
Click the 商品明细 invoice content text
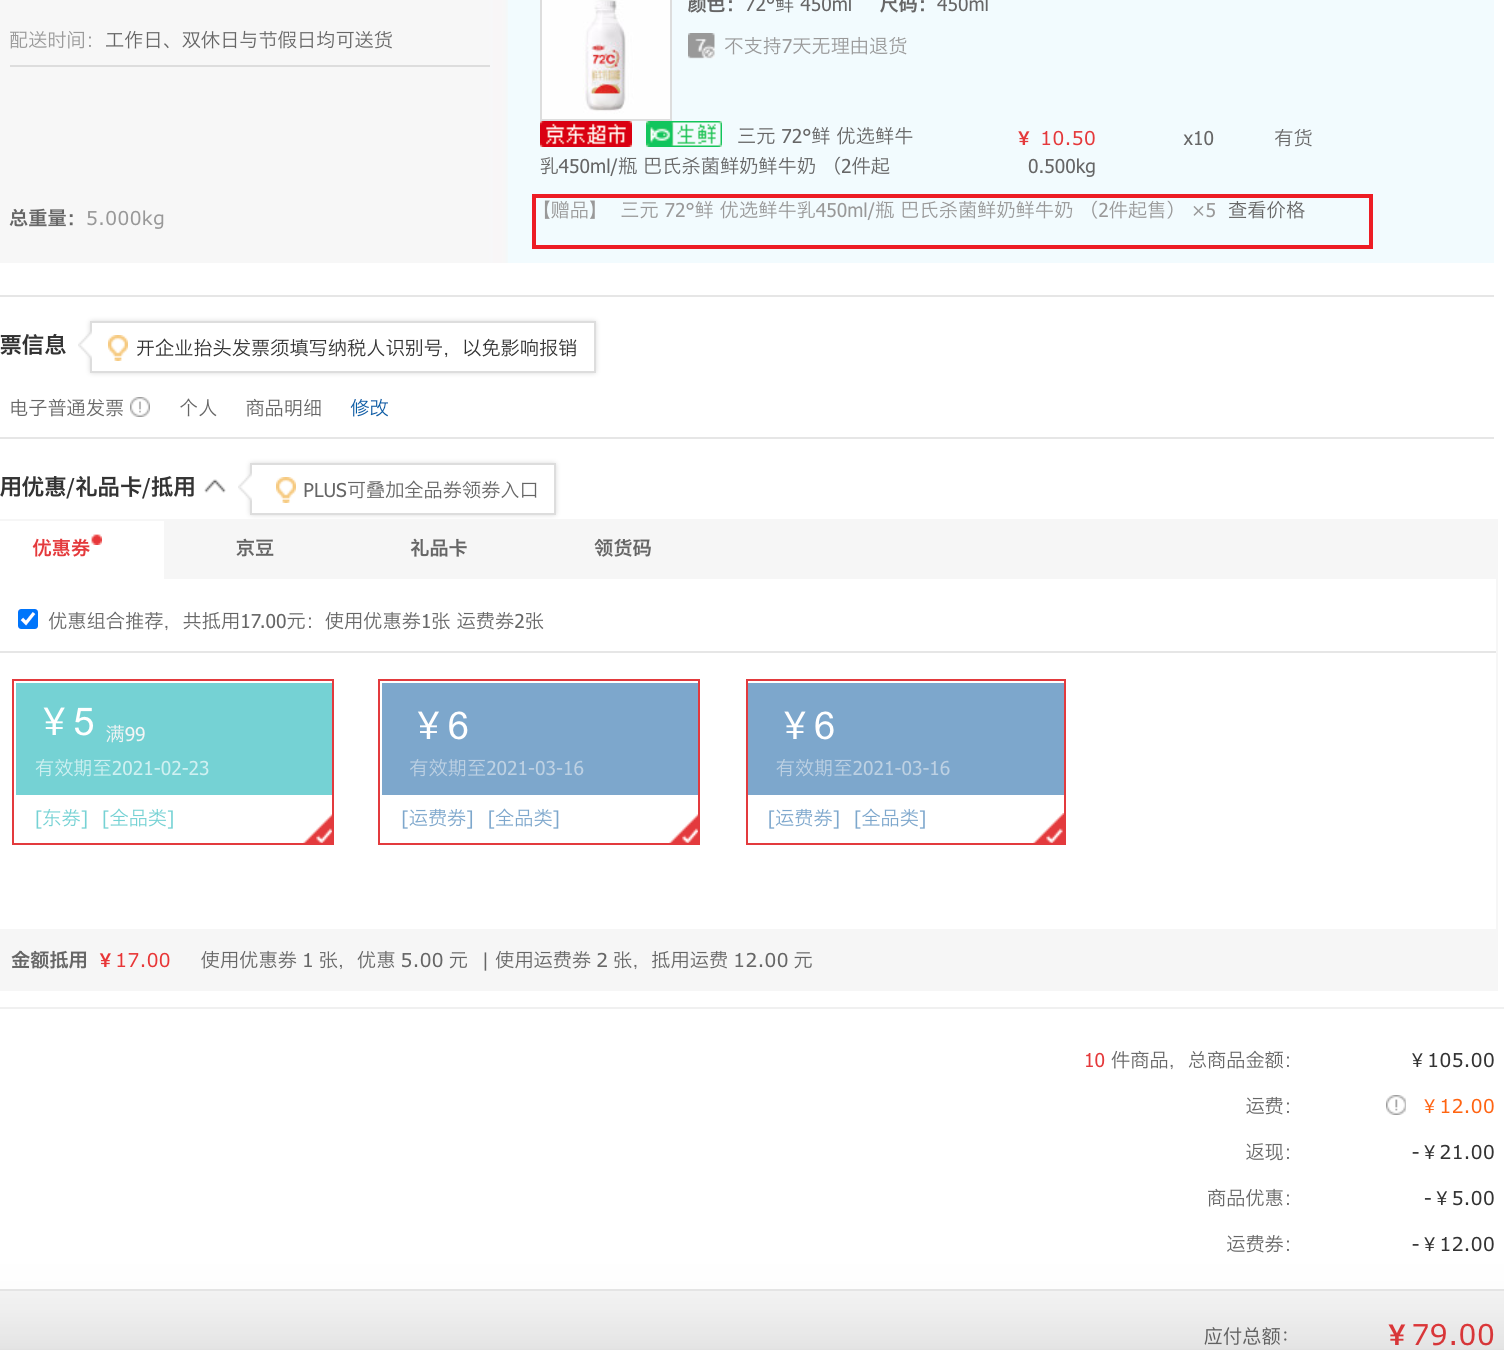284,408
